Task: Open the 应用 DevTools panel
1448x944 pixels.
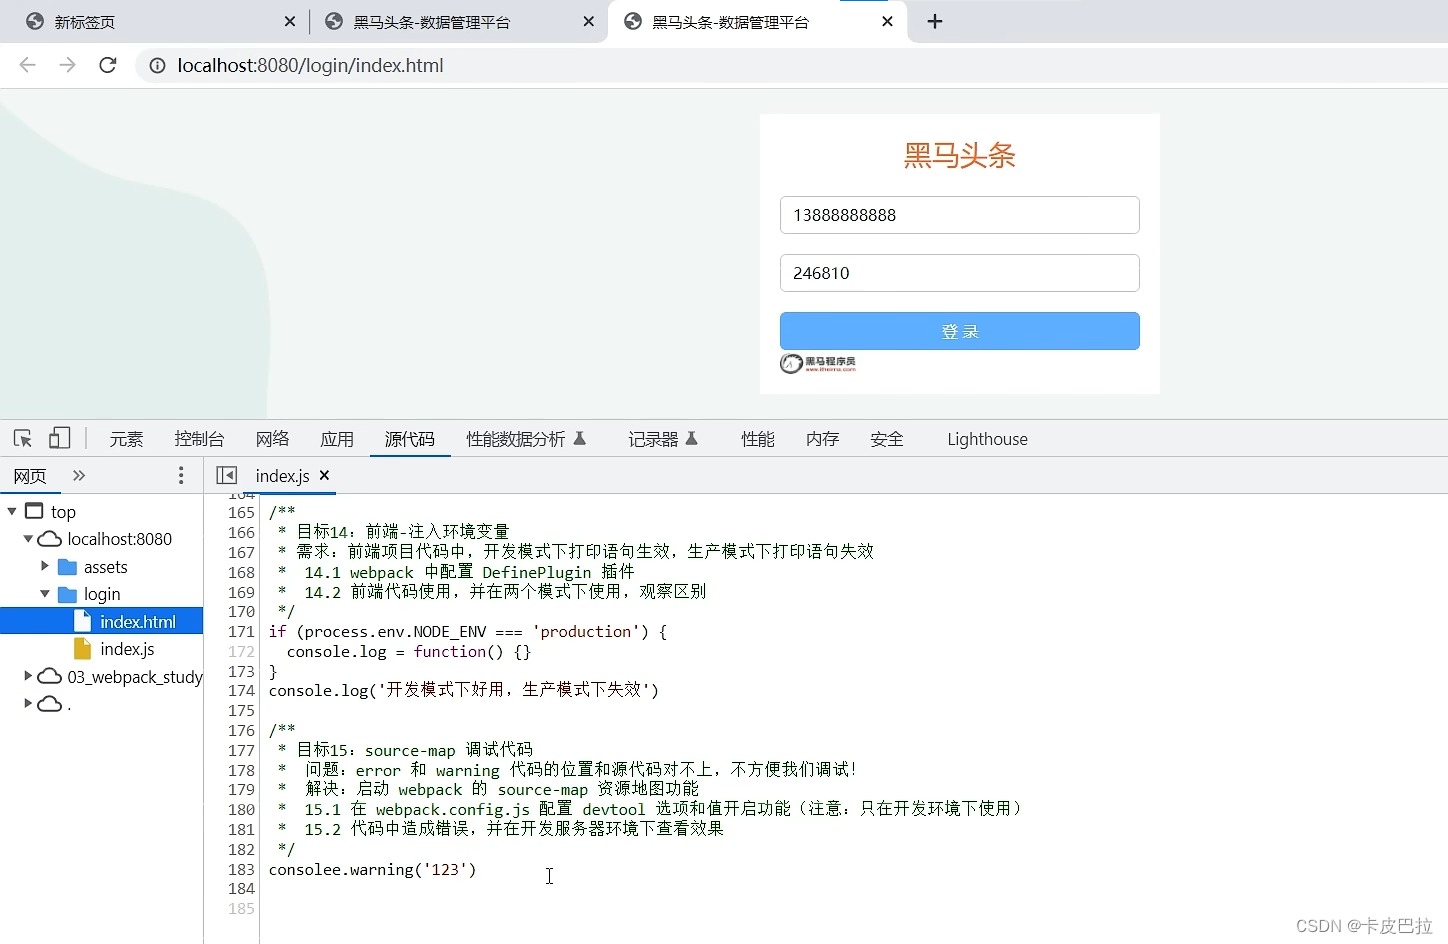Action: click(x=337, y=438)
